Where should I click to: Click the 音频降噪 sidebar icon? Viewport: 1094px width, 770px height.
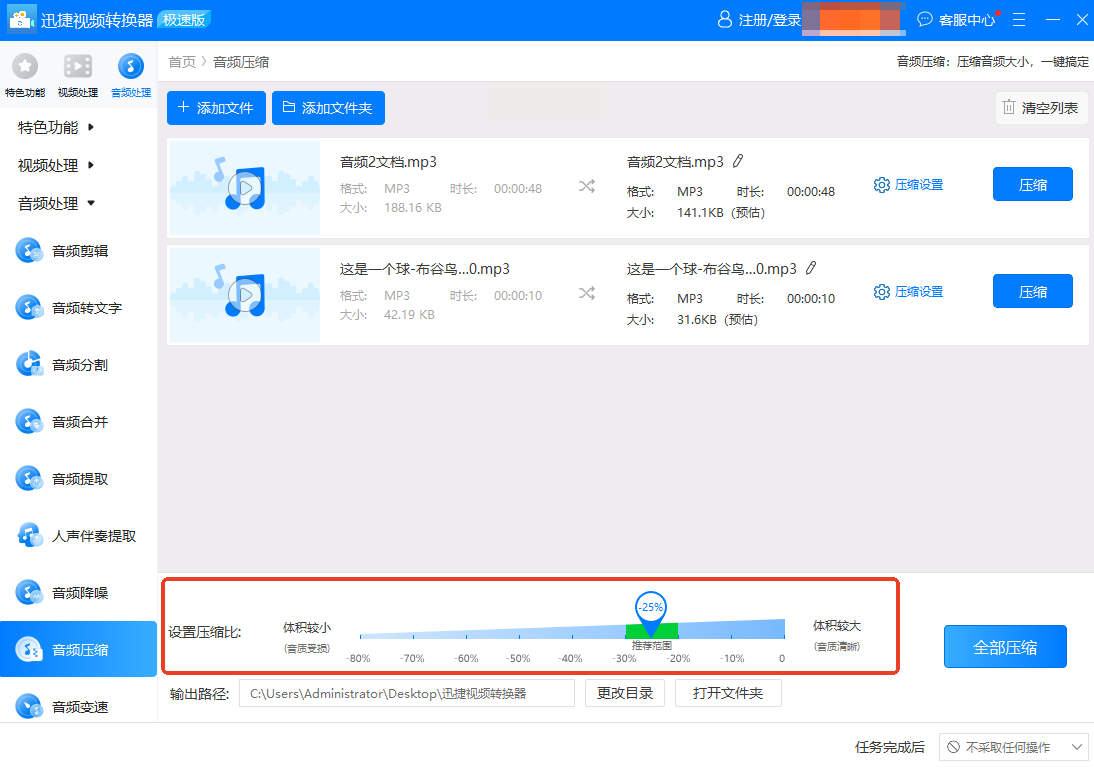[29, 593]
